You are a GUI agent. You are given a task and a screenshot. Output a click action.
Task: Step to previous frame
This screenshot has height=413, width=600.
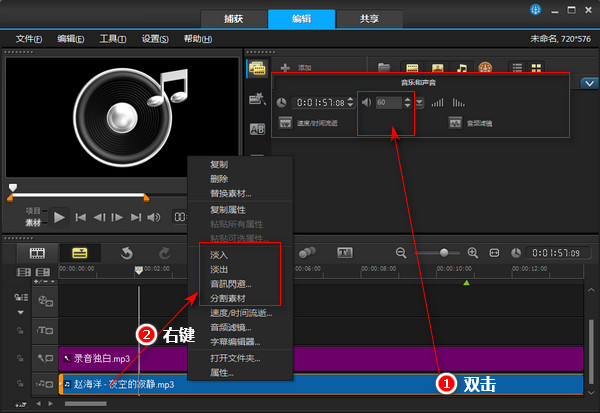(99, 217)
